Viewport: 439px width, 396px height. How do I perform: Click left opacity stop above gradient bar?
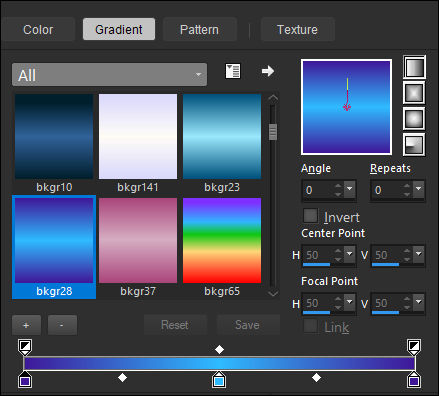(x=25, y=347)
